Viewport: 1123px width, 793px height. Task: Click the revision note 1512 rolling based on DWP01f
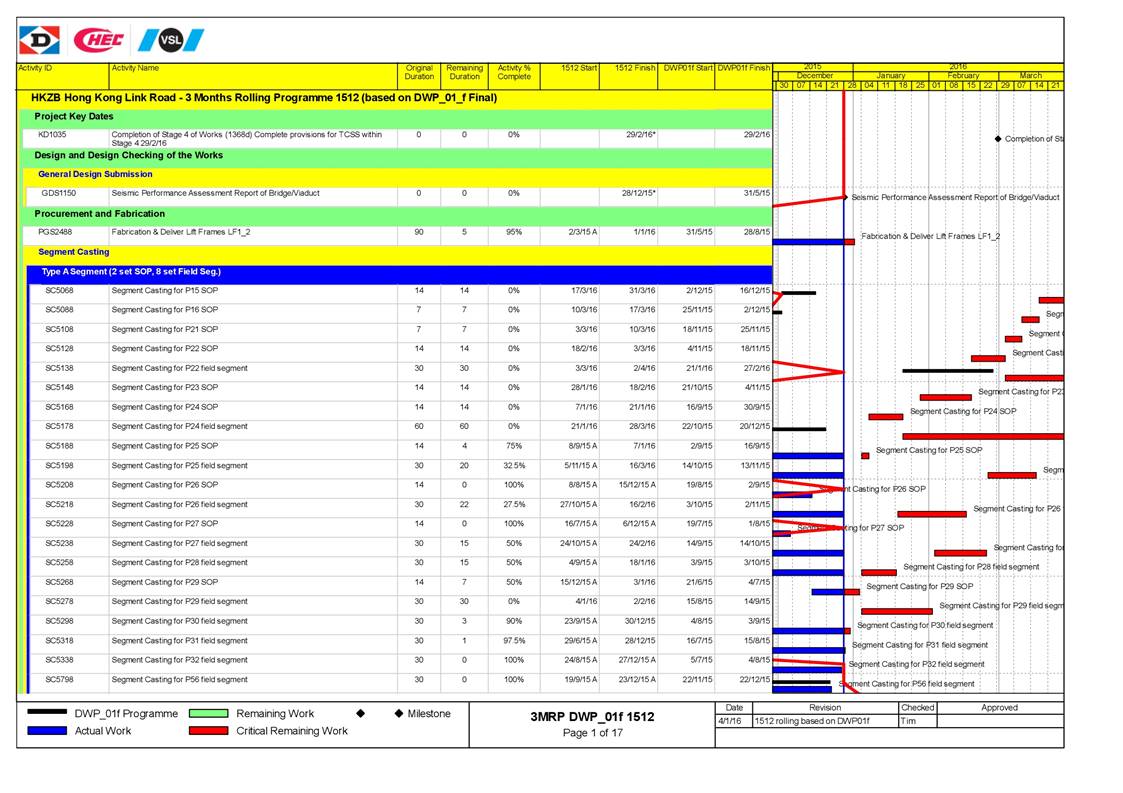811,721
